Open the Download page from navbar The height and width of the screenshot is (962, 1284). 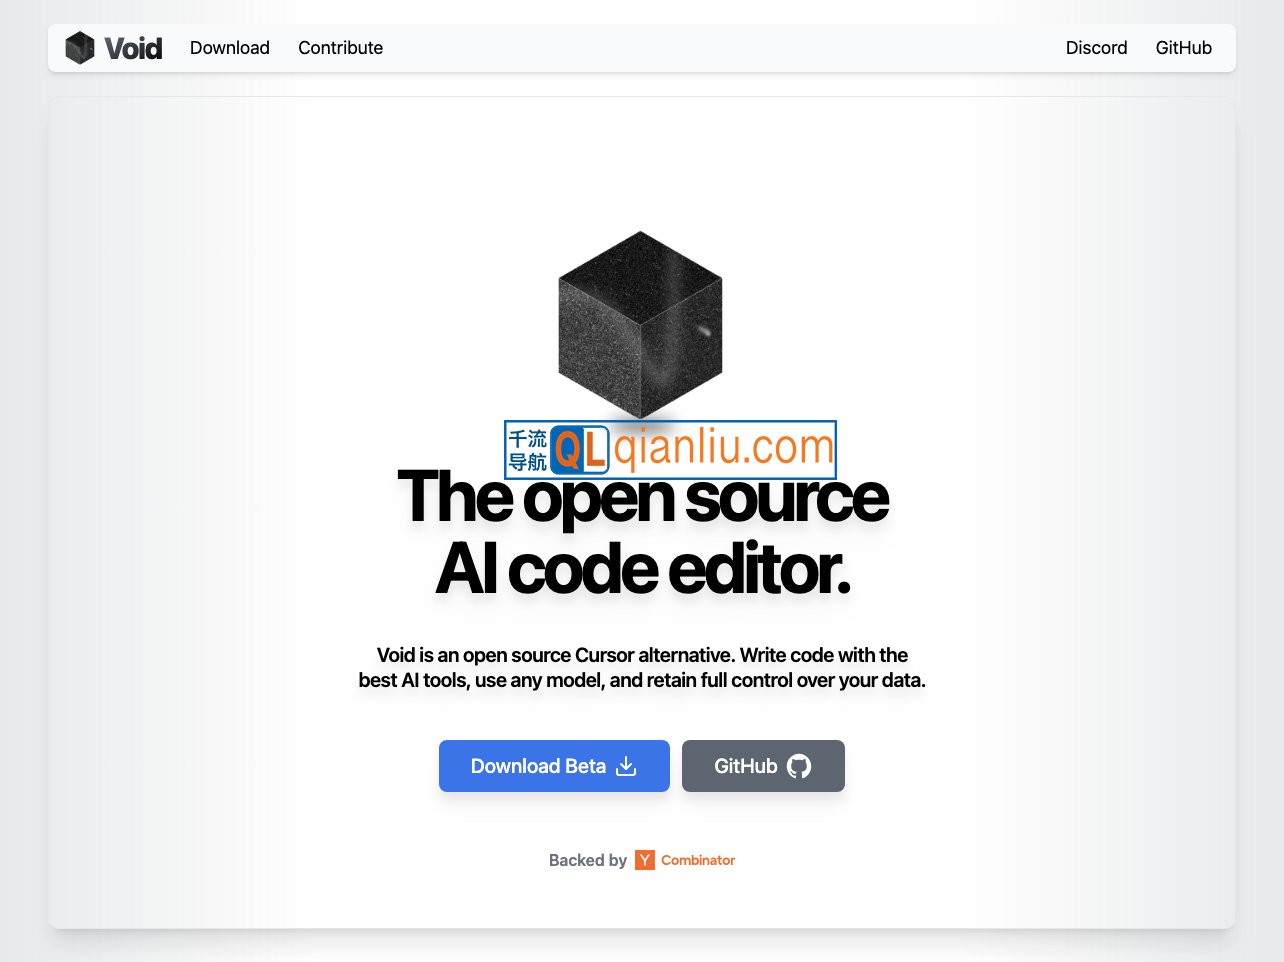pos(229,48)
